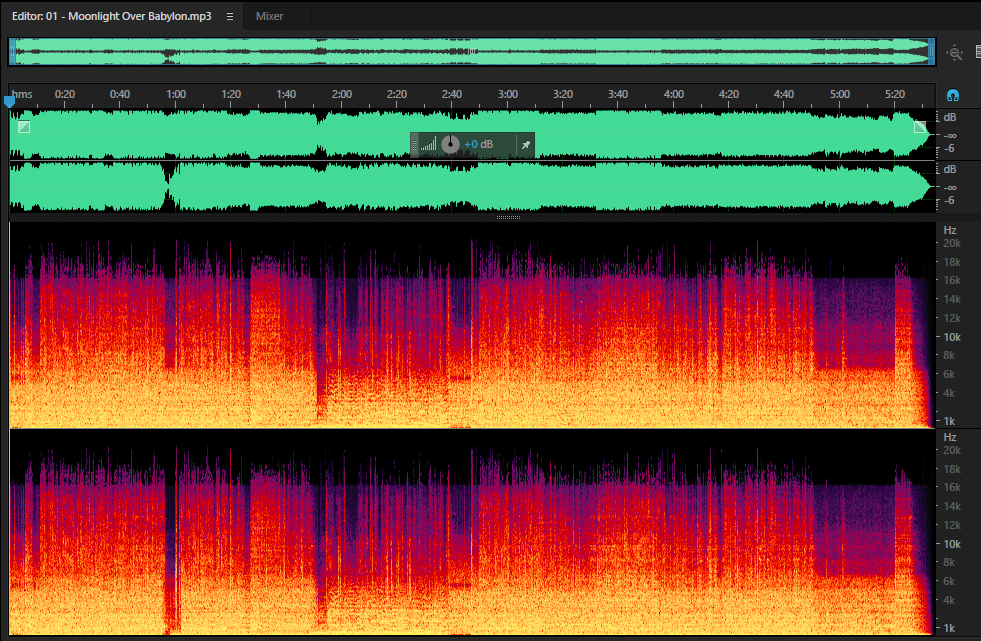The width and height of the screenshot is (981, 641).
Task: Click the 5:00 mark on the ruler
Action: coord(840,94)
